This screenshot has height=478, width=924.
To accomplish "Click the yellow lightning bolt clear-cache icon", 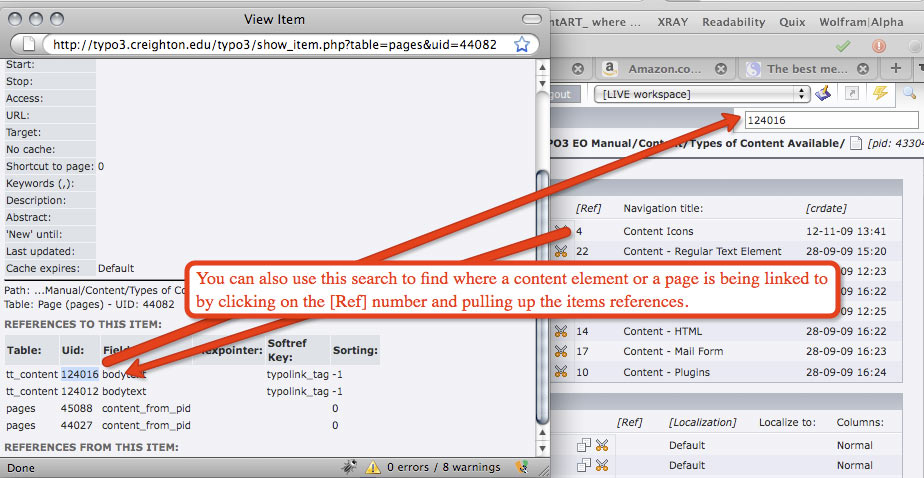I will [880, 93].
